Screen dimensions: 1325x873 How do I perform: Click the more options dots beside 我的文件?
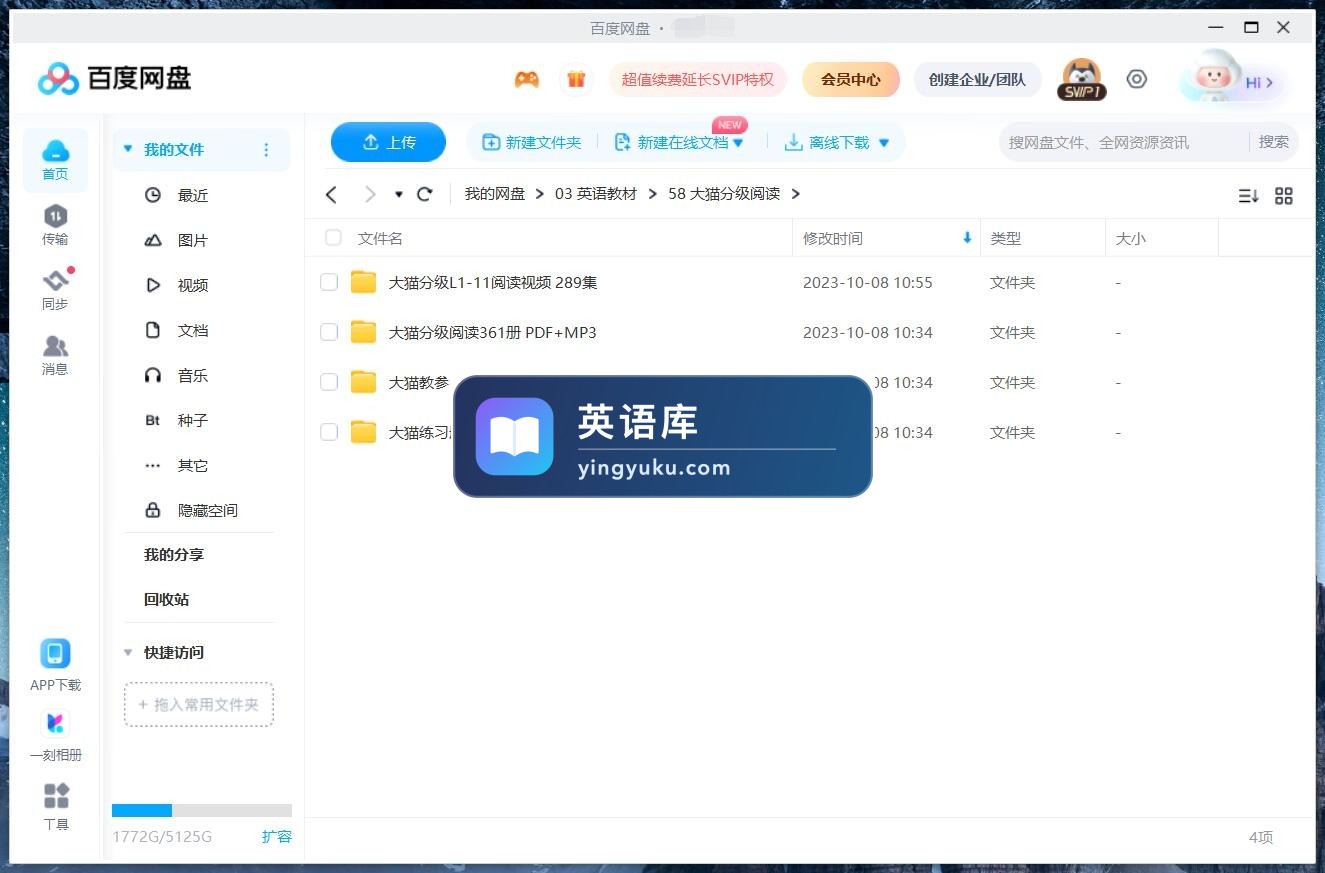pyautogui.click(x=266, y=150)
